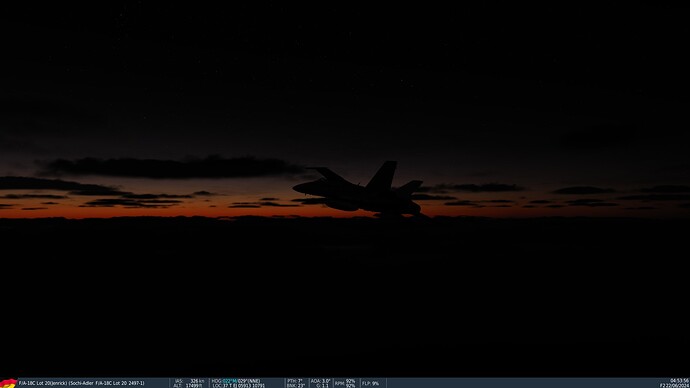
Task: Click the F/A-18C Lot 20 aircraft name text
Action: coord(43,383)
